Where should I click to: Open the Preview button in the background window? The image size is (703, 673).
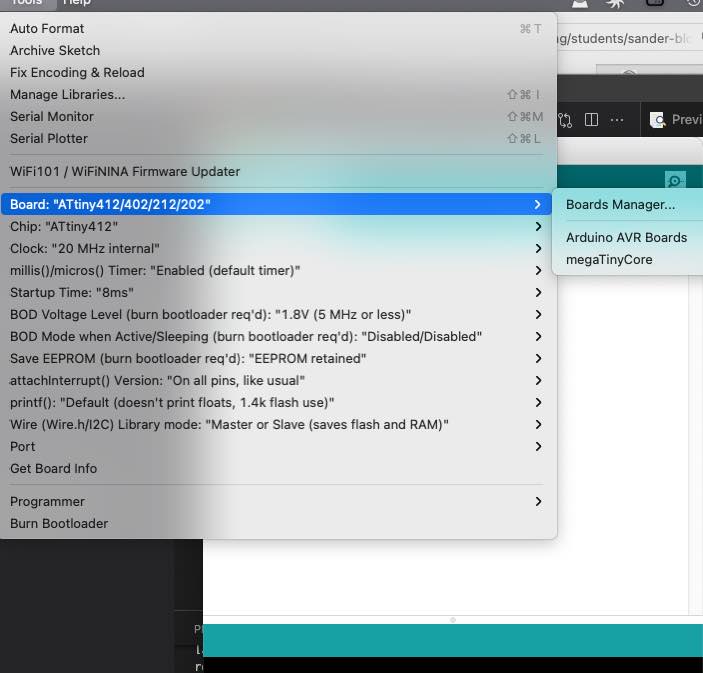(677, 120)
